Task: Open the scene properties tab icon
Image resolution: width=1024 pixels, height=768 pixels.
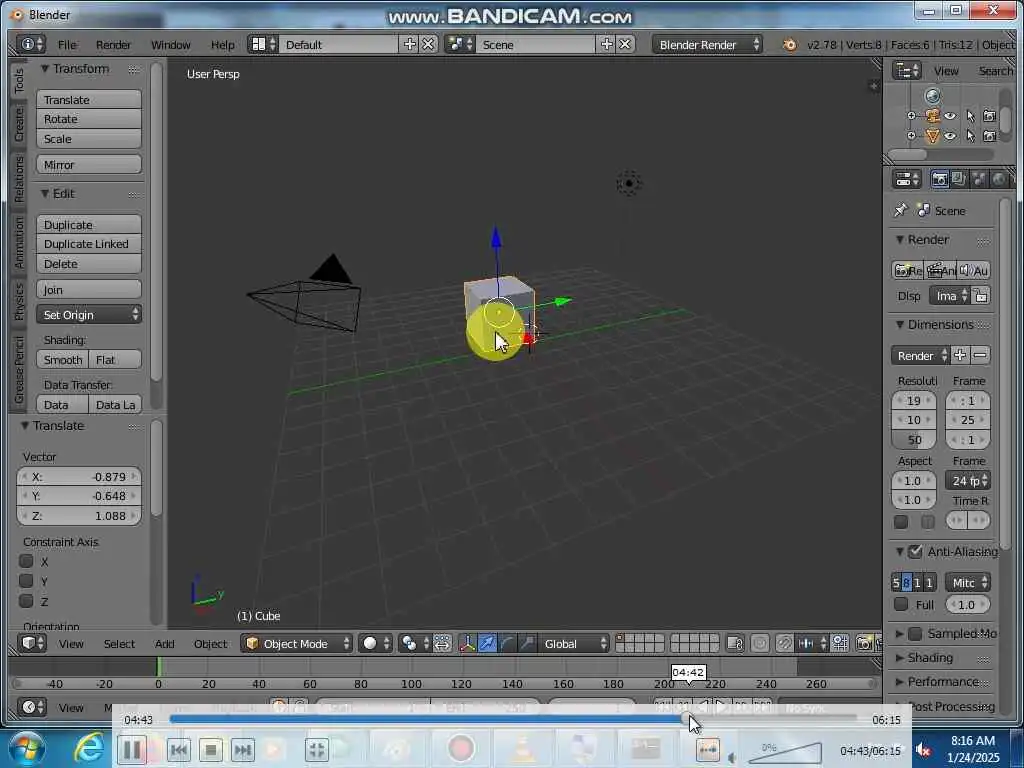Action: (x=978, y=179)
